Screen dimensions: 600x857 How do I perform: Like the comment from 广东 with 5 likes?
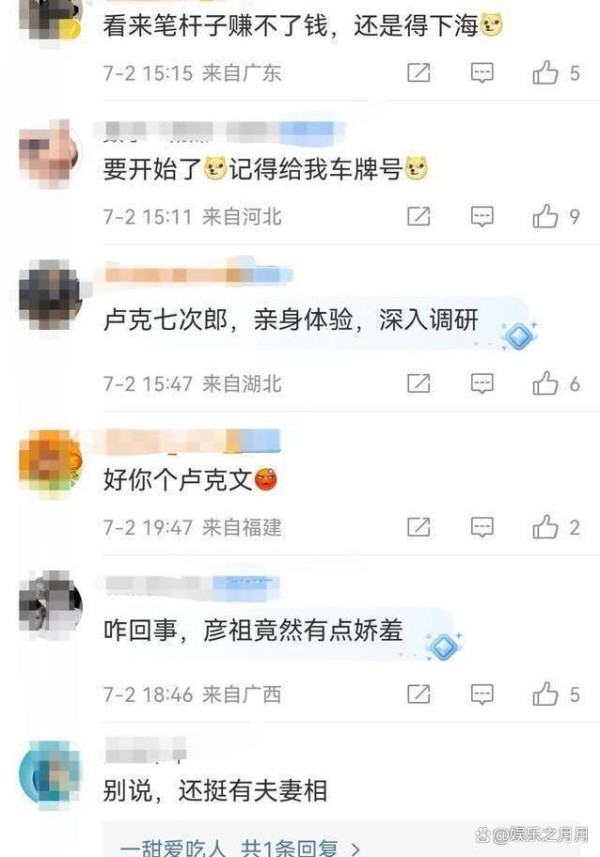[x=545, y=73]
